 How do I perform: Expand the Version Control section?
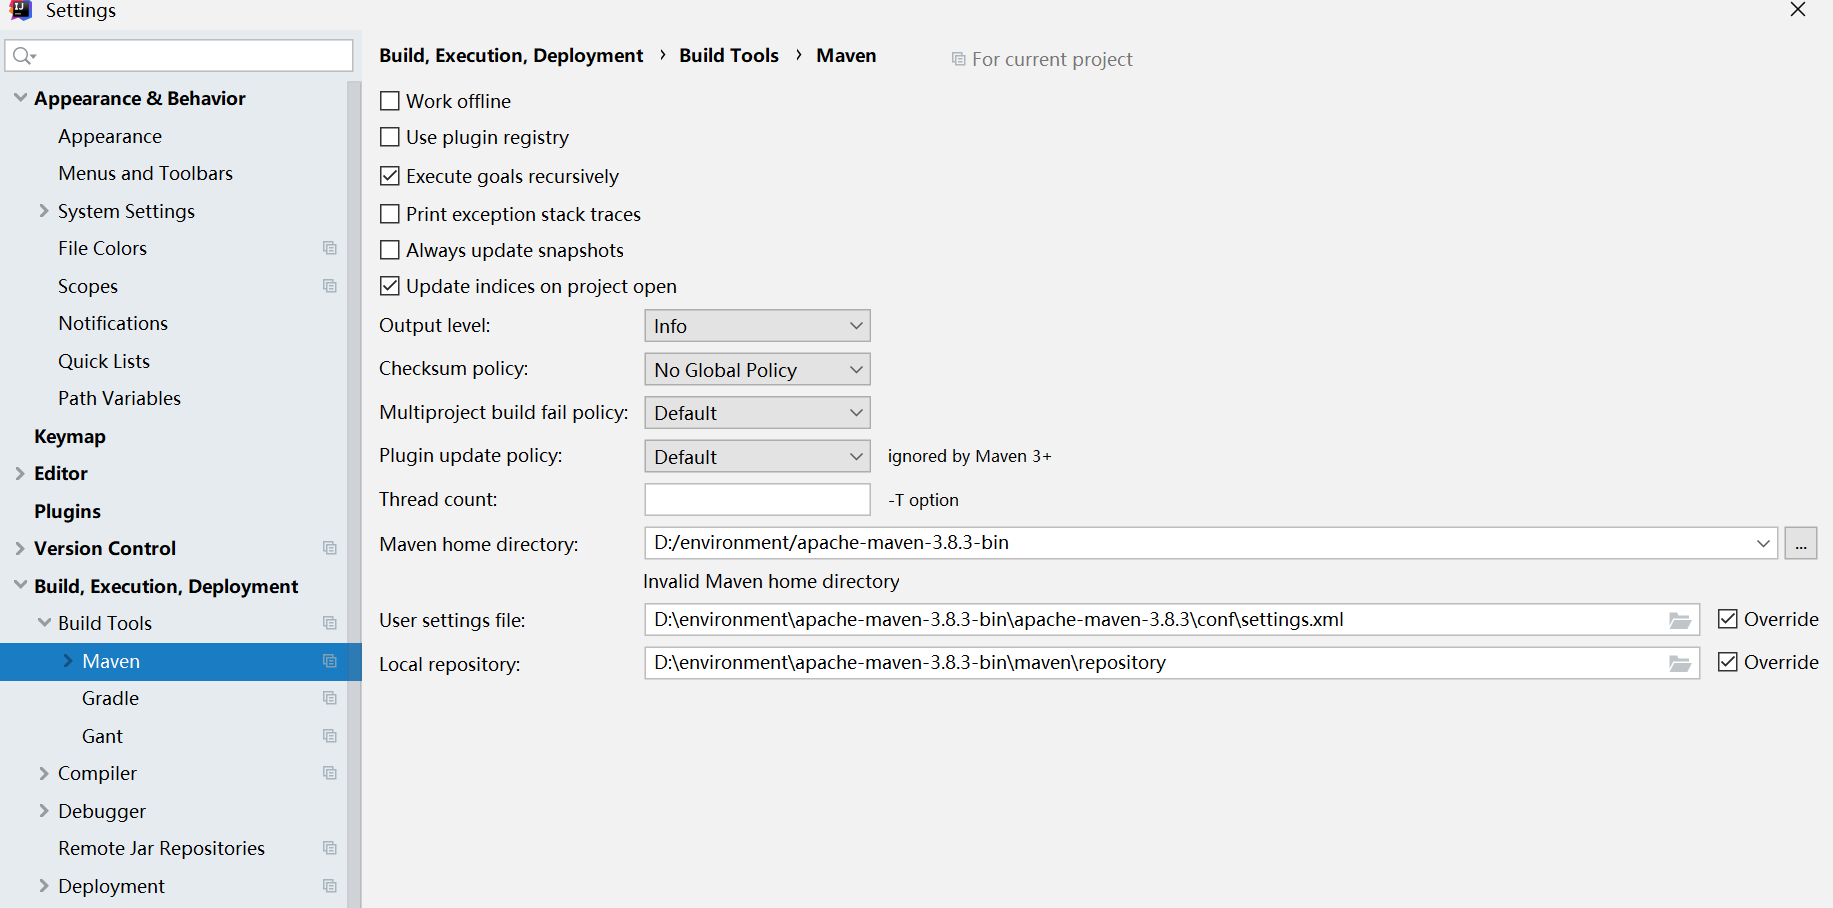click(x=20, y=548)
